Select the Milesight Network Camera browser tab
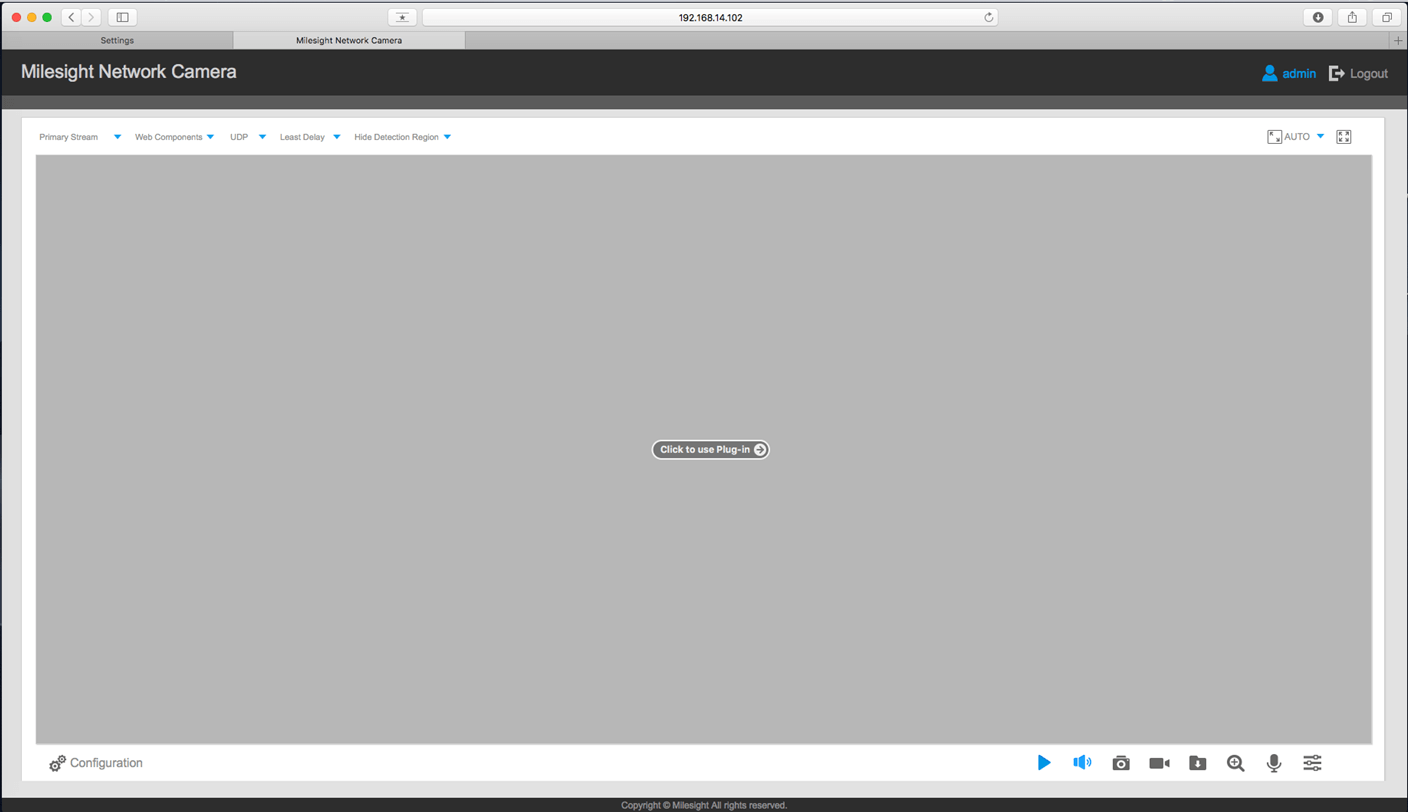This screenshot has width=1408, height=812. (x=349, y=40)
